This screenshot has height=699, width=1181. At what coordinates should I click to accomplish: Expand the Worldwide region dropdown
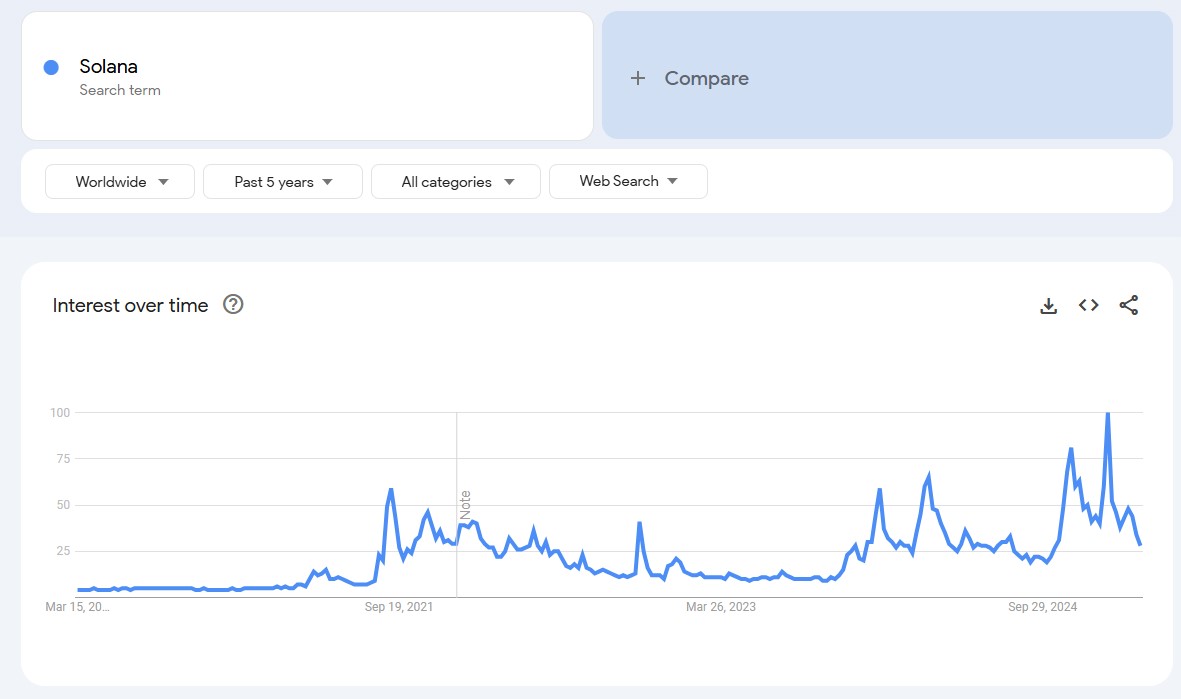(120, 182)
